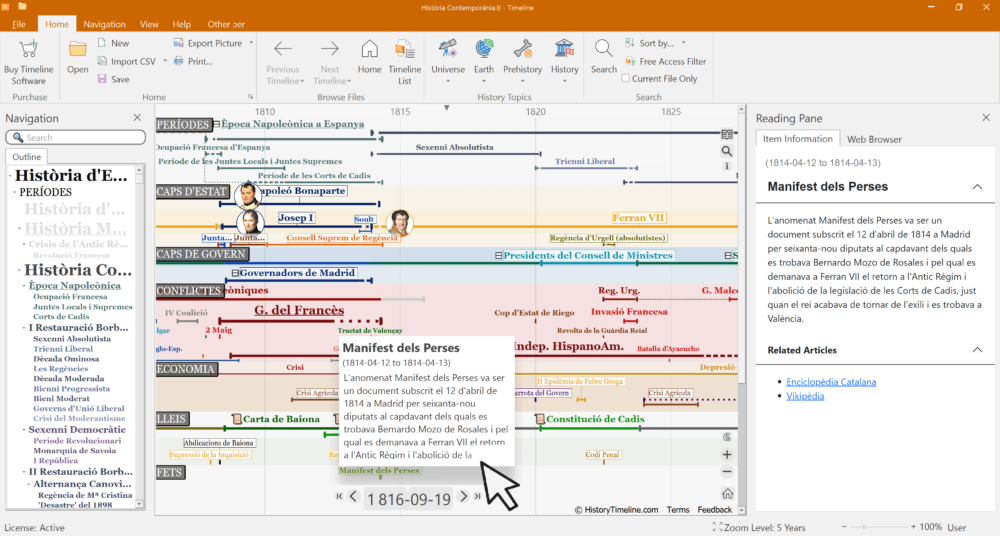This screenshot has height=536, width=1000.
Task: Open the Universe history topic
Action: tap(448, 61)
